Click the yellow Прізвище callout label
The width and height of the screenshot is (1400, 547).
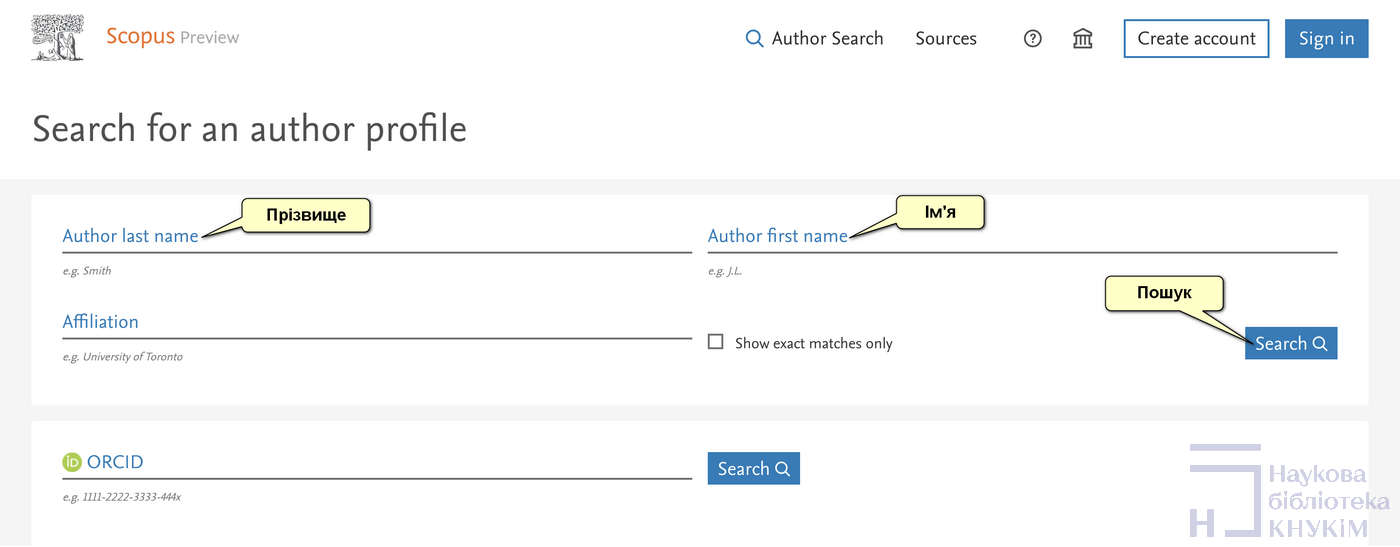(x=305, y=215)
